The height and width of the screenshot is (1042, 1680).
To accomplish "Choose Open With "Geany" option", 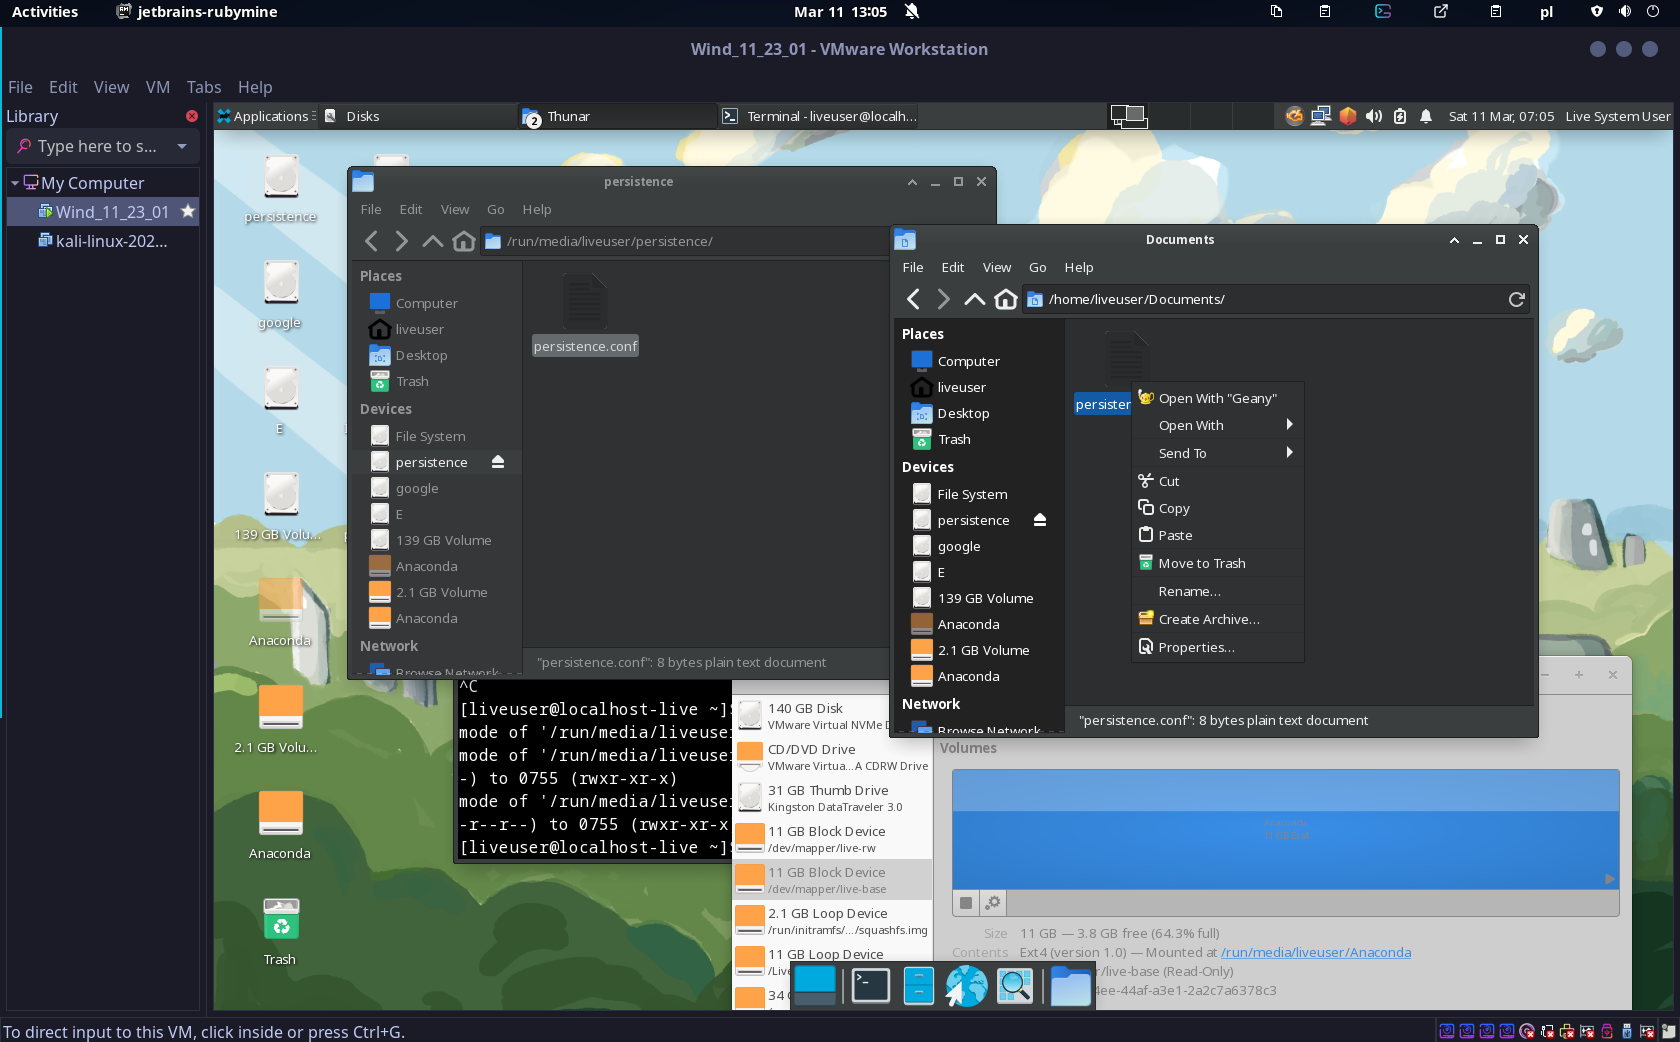I will click(x=1218, y=398).
